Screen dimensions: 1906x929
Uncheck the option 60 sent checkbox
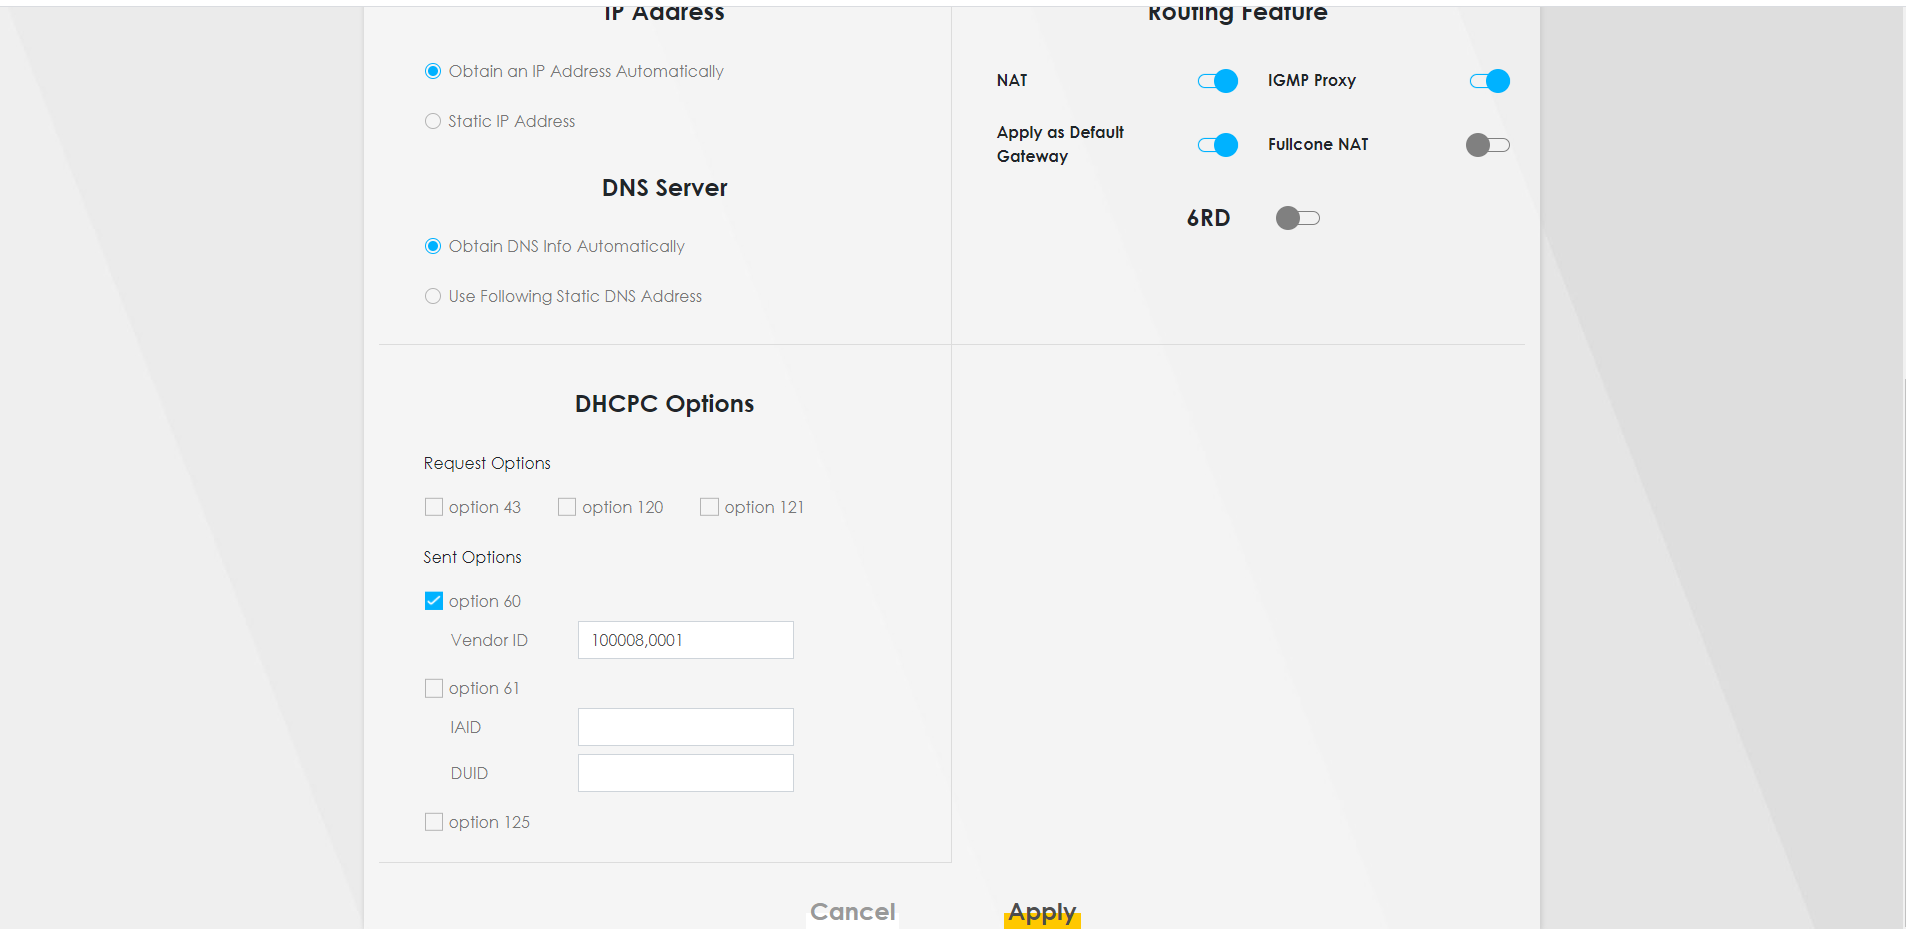434,601
